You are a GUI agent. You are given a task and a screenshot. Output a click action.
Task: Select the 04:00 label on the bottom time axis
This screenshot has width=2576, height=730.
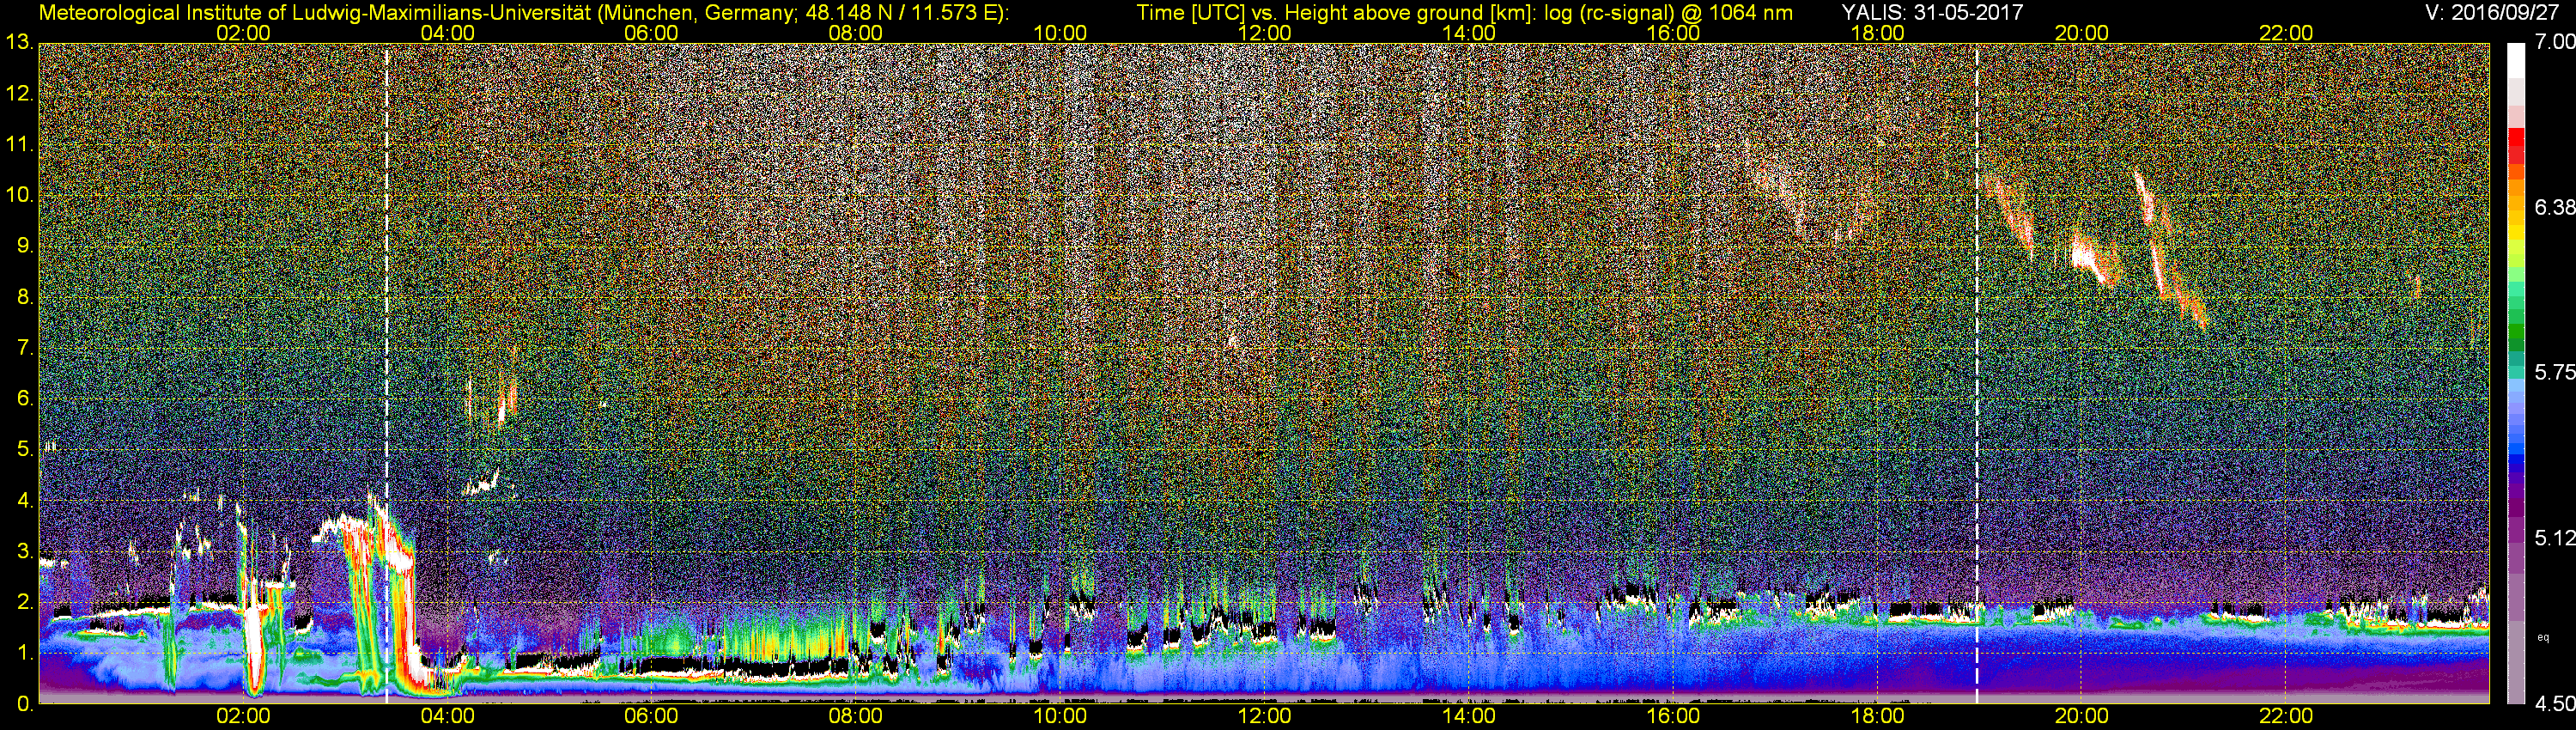tap(447, 716)
